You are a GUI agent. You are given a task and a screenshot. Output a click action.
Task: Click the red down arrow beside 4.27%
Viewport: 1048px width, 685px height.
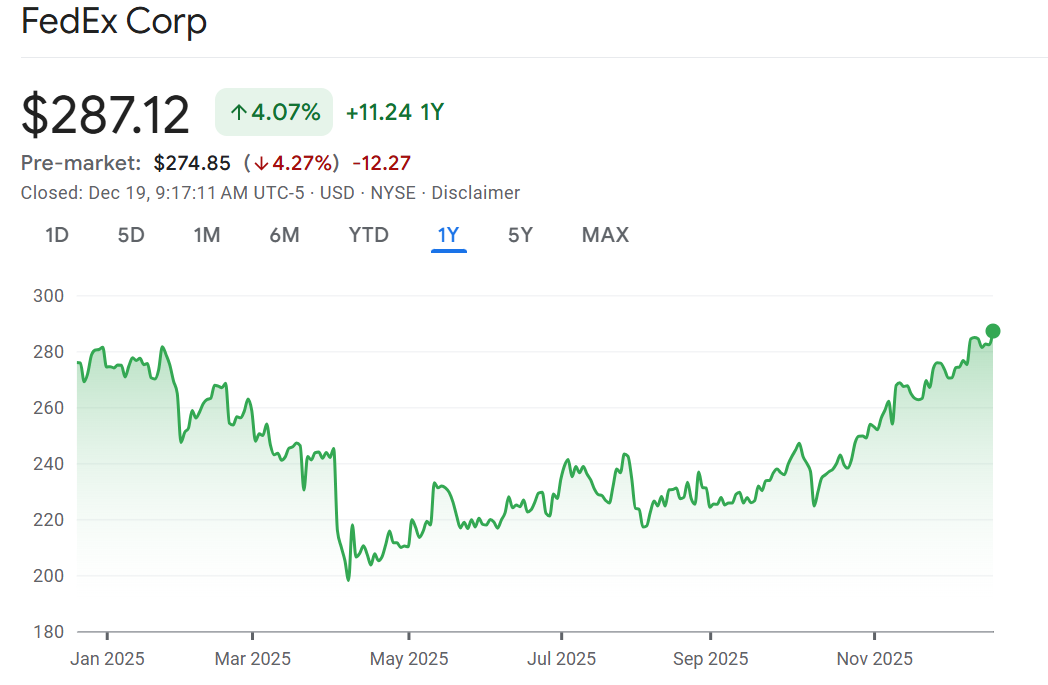[x=260, y=163]
